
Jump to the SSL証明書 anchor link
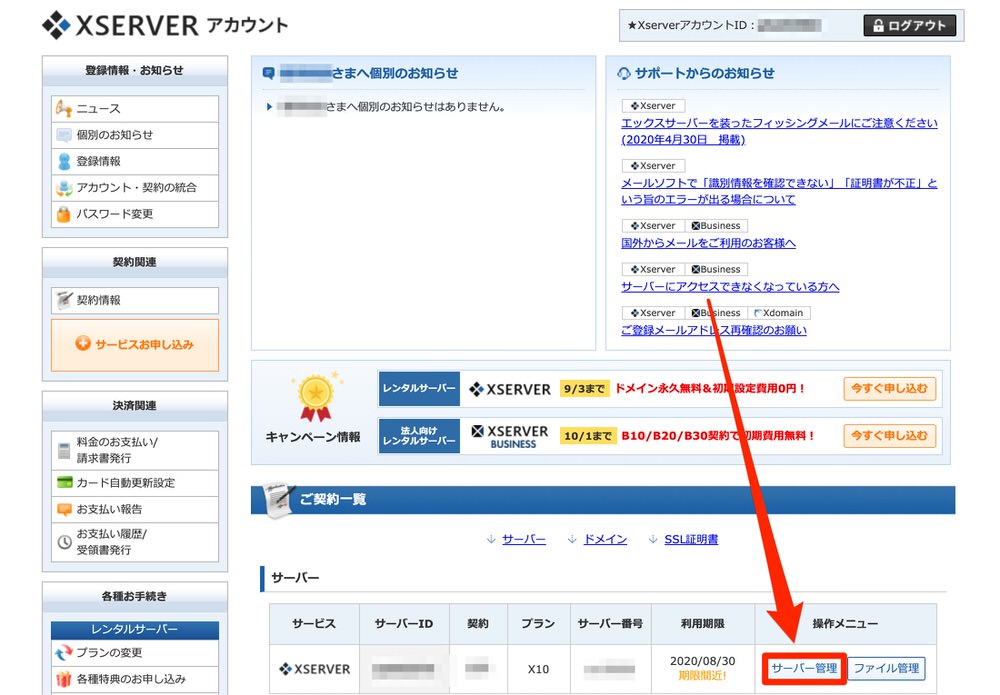tap(691, 539)
